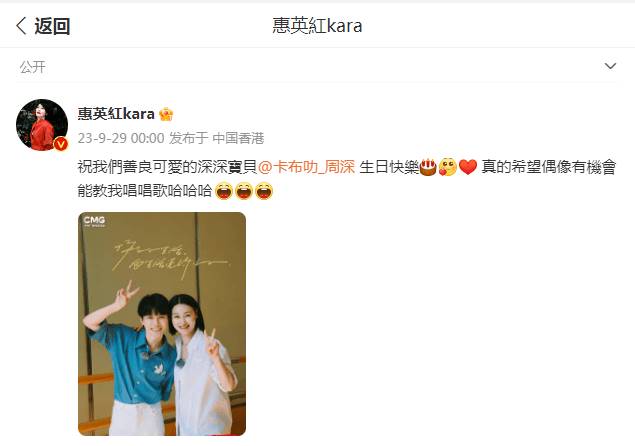635x446 pixels.
Task: Click the crown membership icon beside username
Action: (166, 114)
